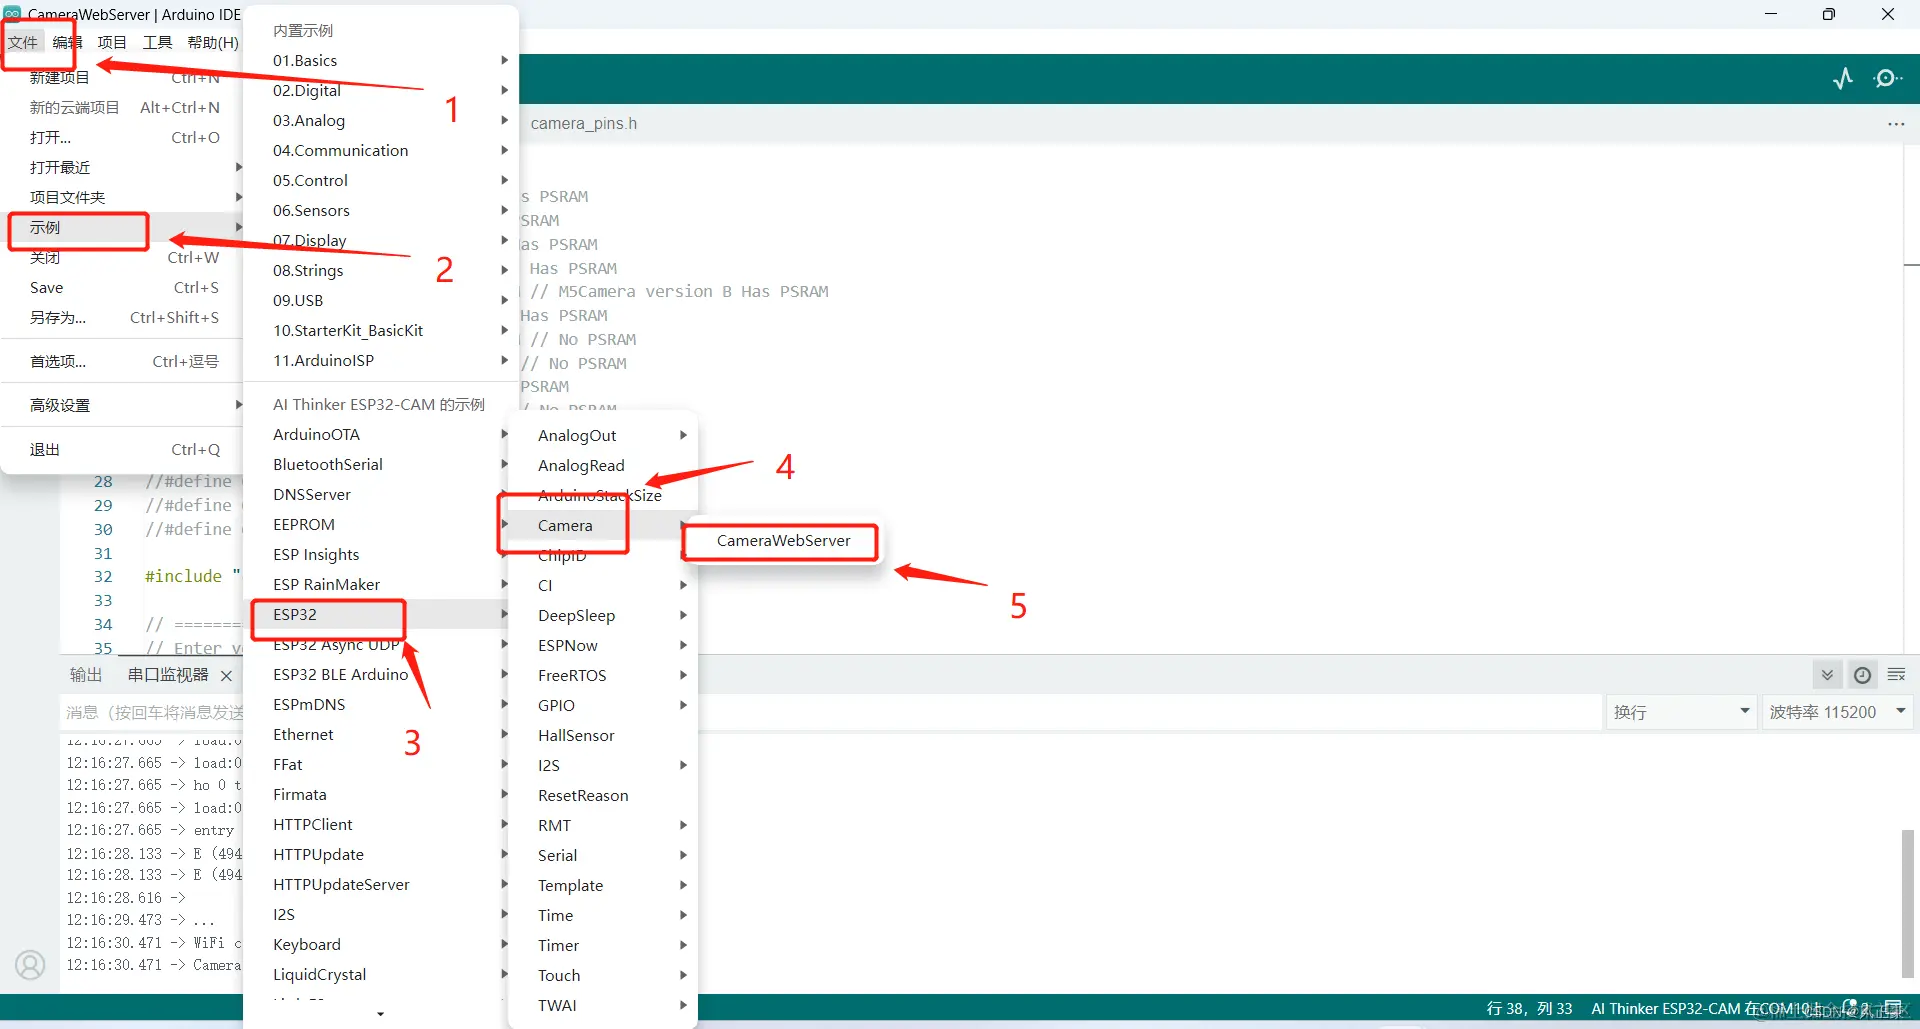Expand ESPNow examples
1920x1029 pixels.
[x=603, y=645]
